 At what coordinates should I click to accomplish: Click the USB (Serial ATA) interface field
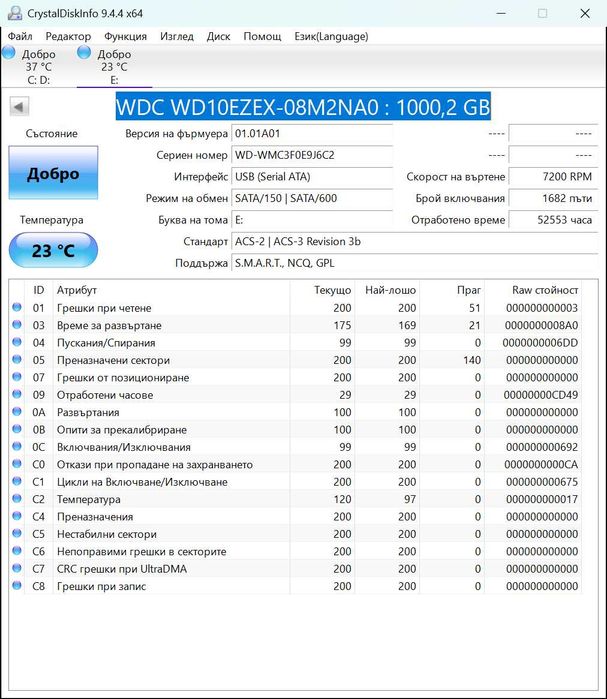click(312, 177)
